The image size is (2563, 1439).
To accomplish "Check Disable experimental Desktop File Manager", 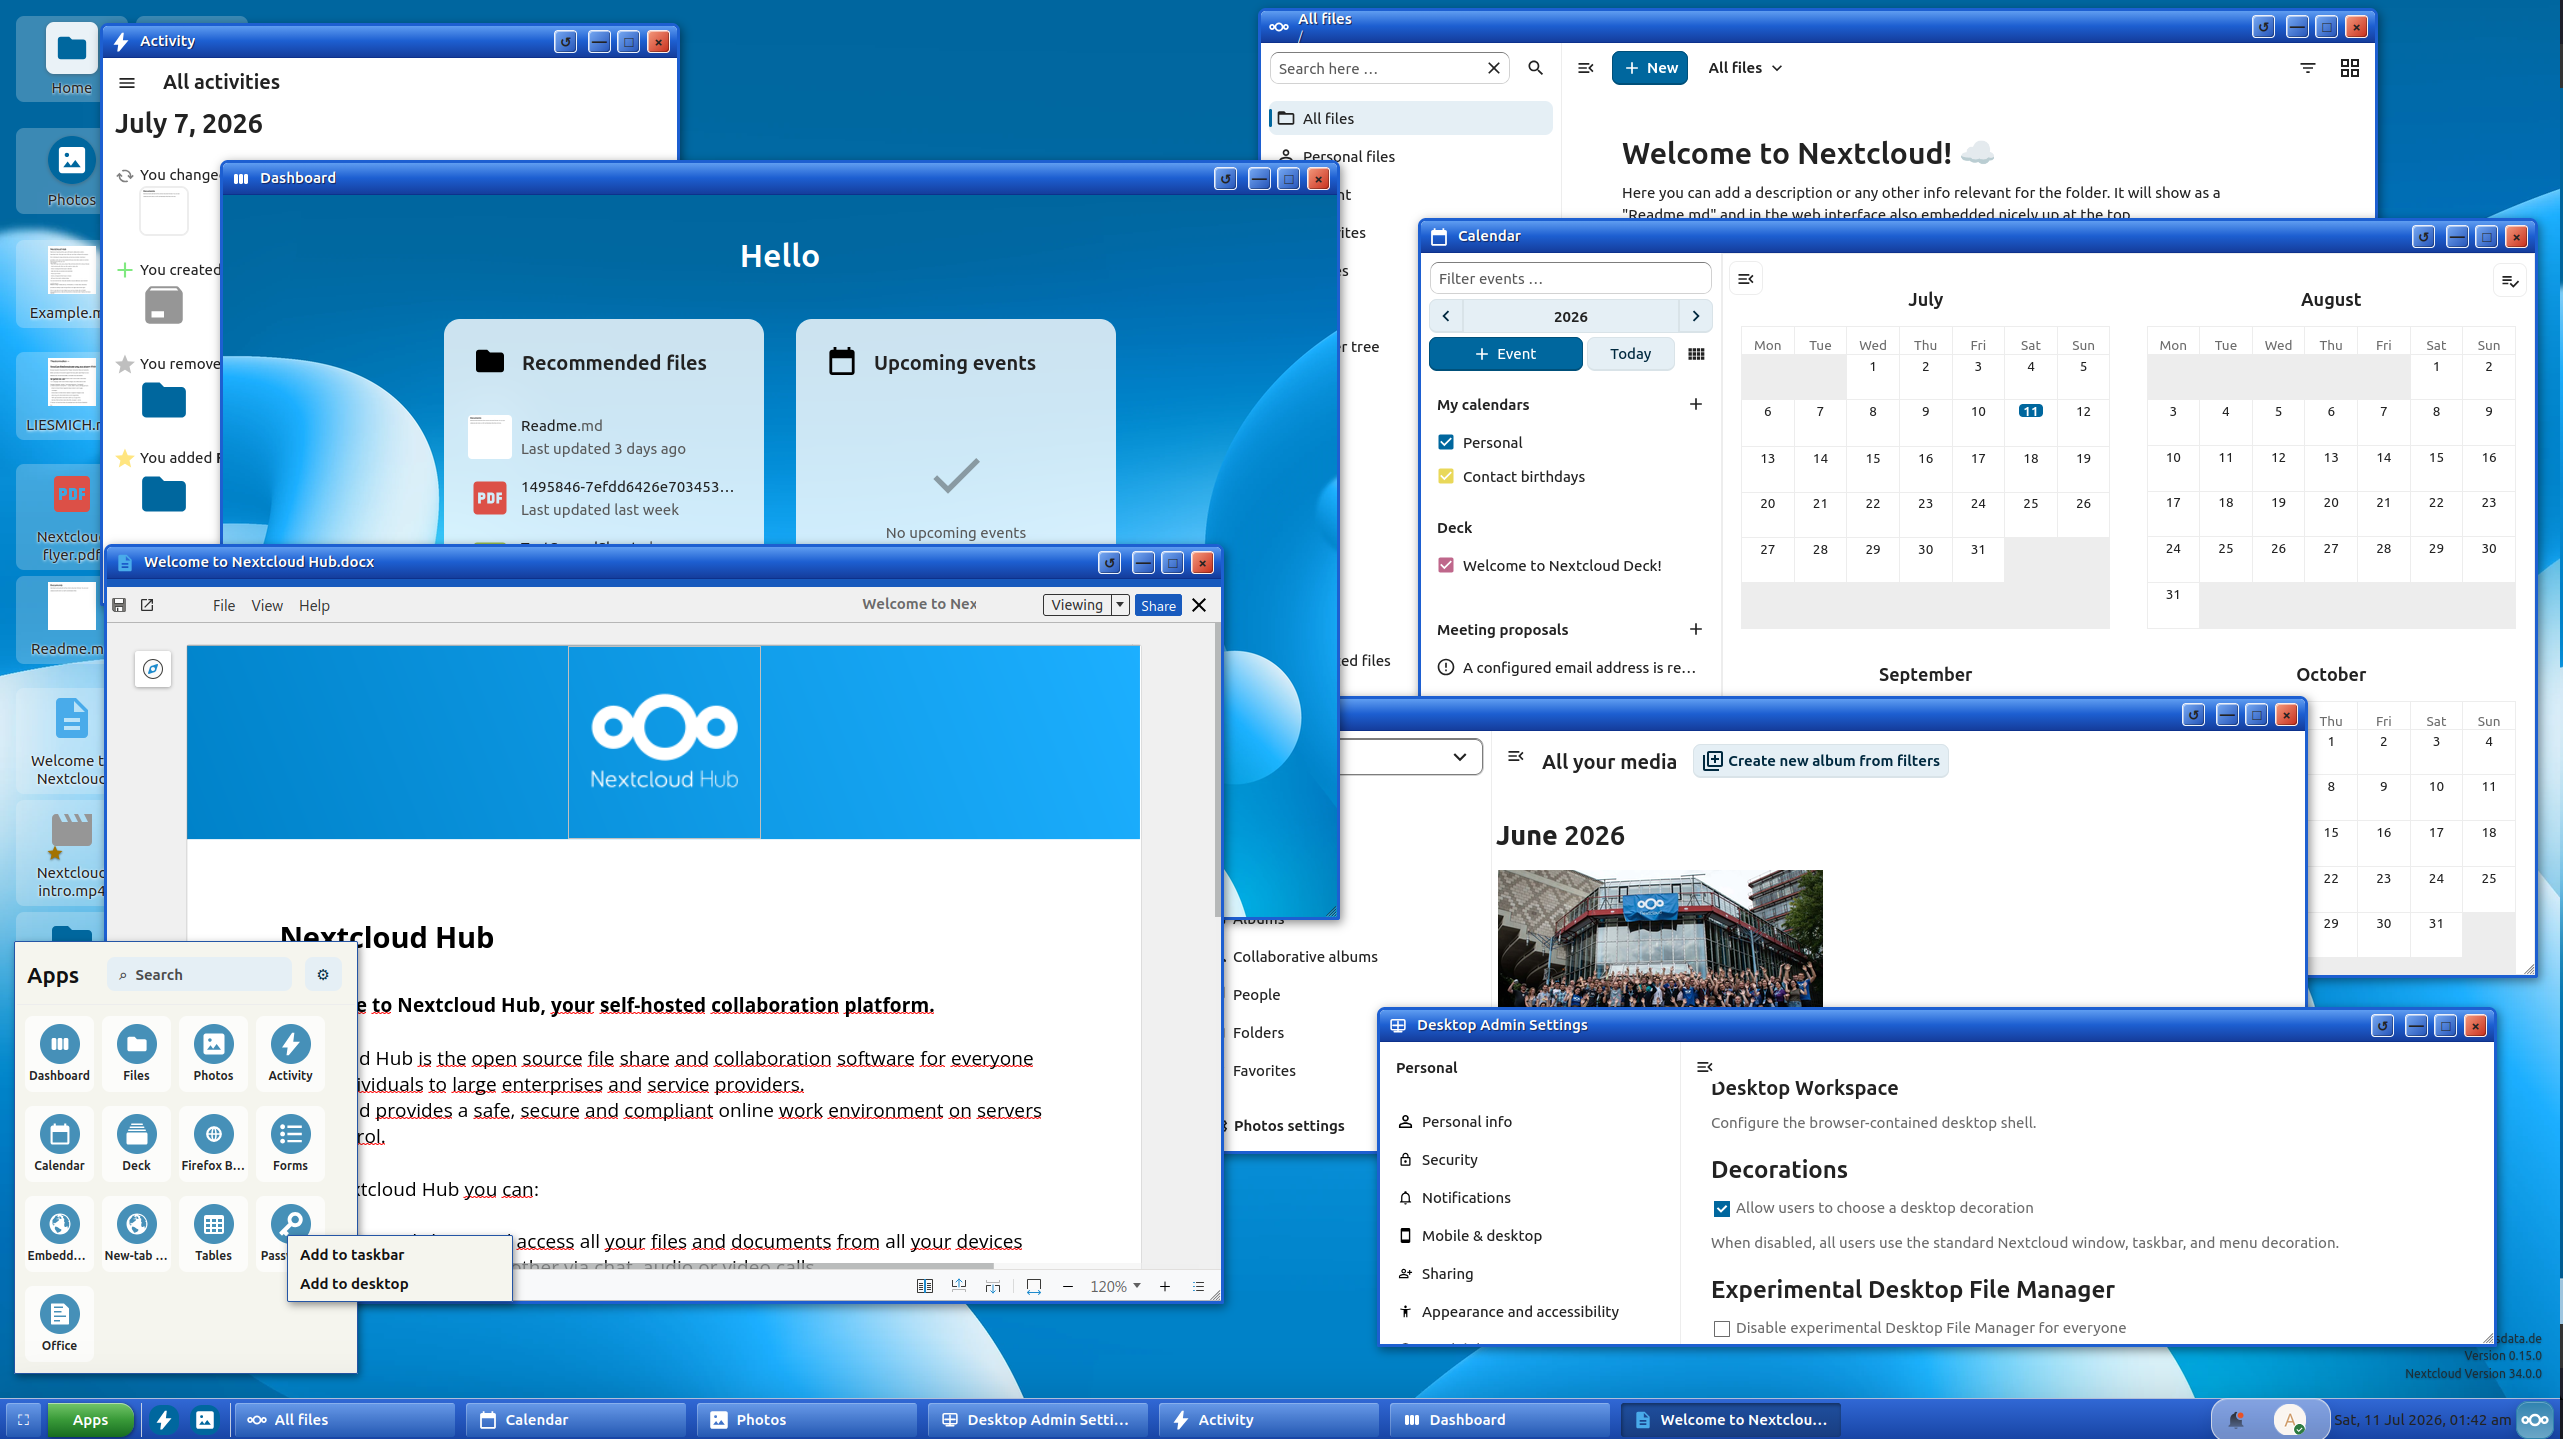I will tap(1721, 1329).
